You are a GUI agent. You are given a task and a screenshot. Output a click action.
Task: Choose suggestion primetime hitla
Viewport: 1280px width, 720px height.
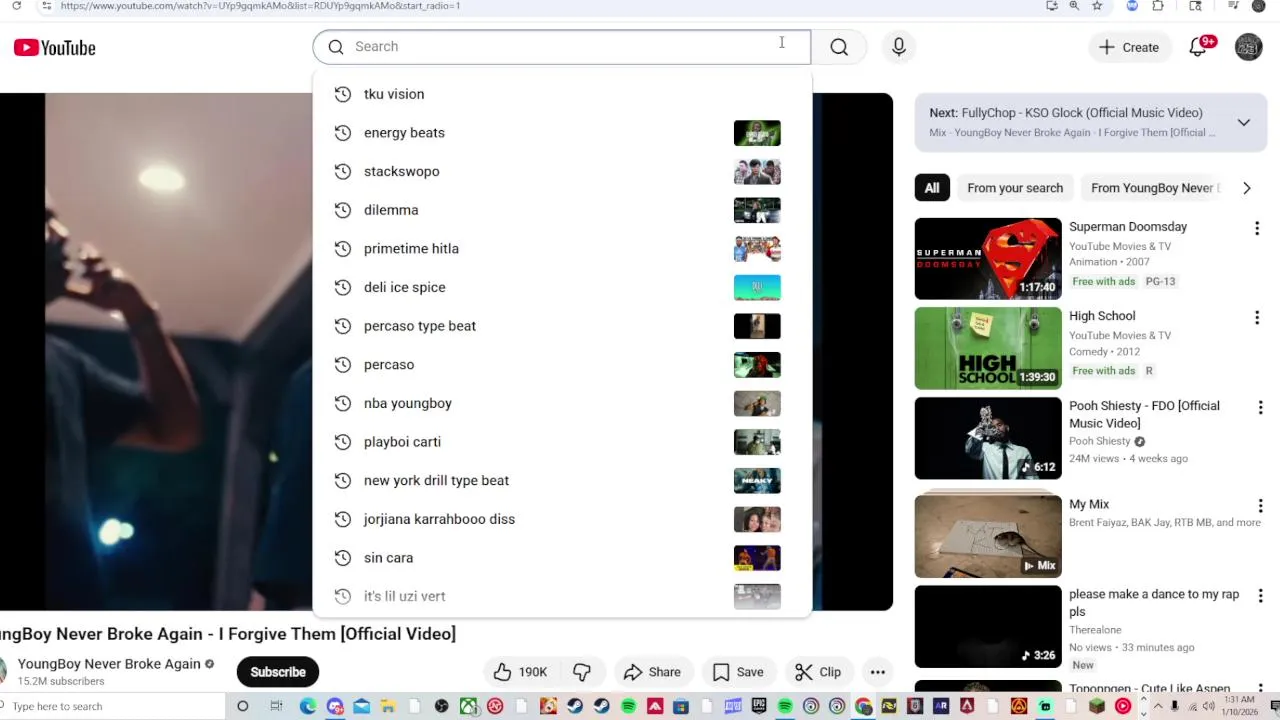562,249
